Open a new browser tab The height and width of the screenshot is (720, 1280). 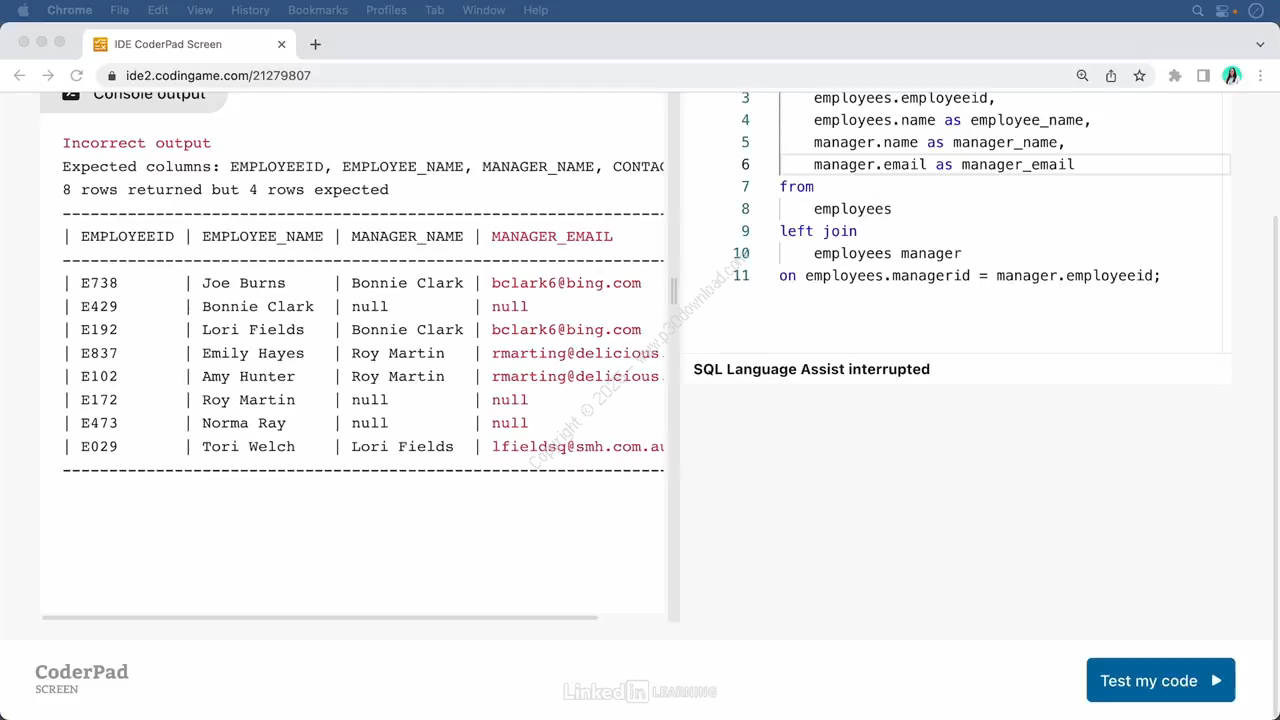click(315, 44)
